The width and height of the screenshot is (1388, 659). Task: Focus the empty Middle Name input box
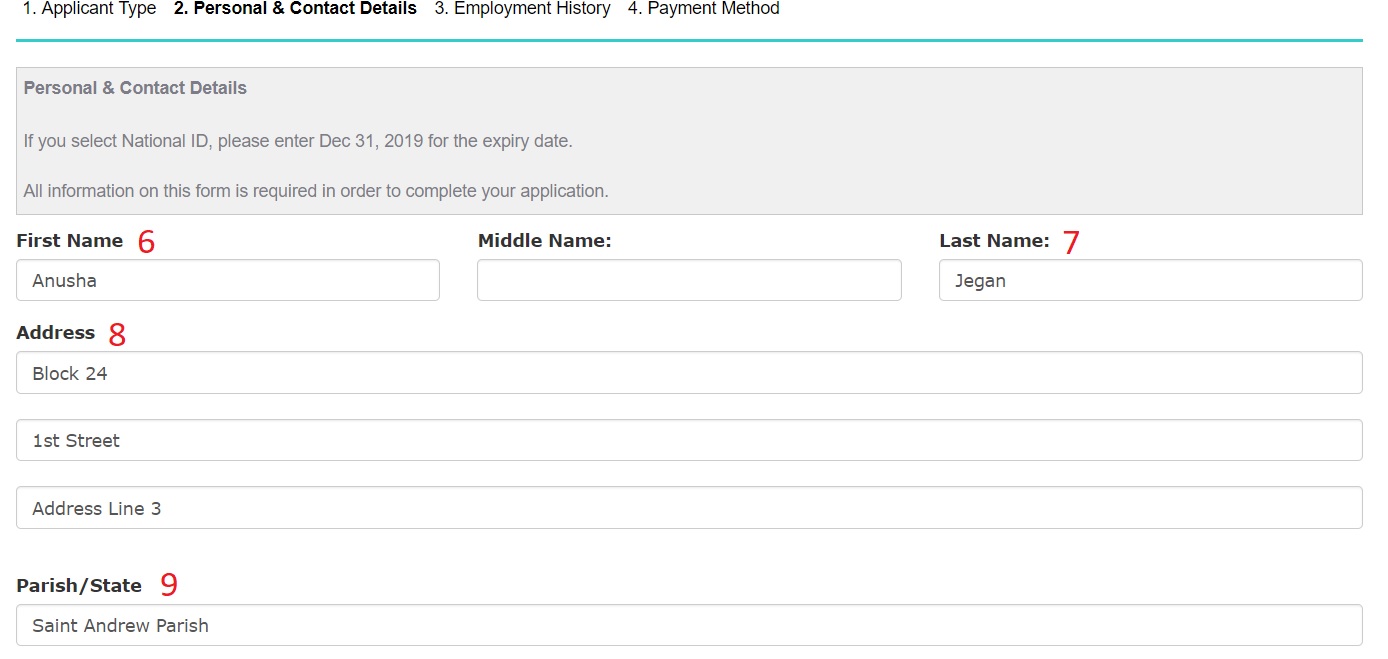(689, 281)
